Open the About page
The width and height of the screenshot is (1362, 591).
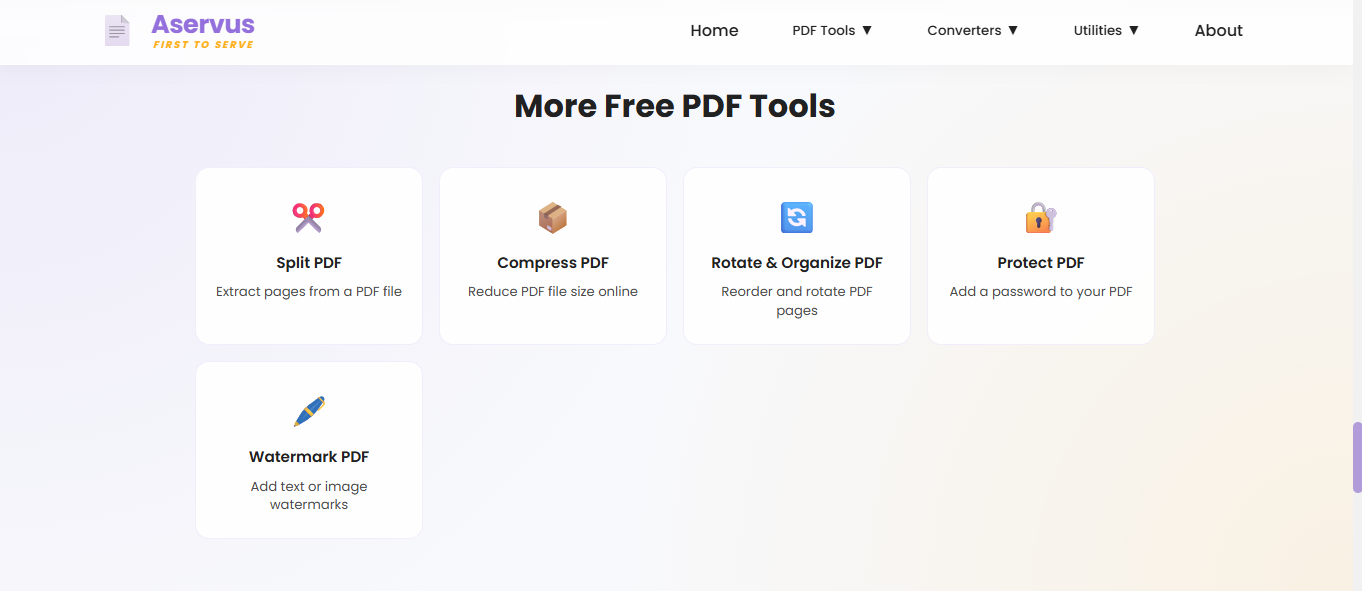click(x=1218, y=30)
